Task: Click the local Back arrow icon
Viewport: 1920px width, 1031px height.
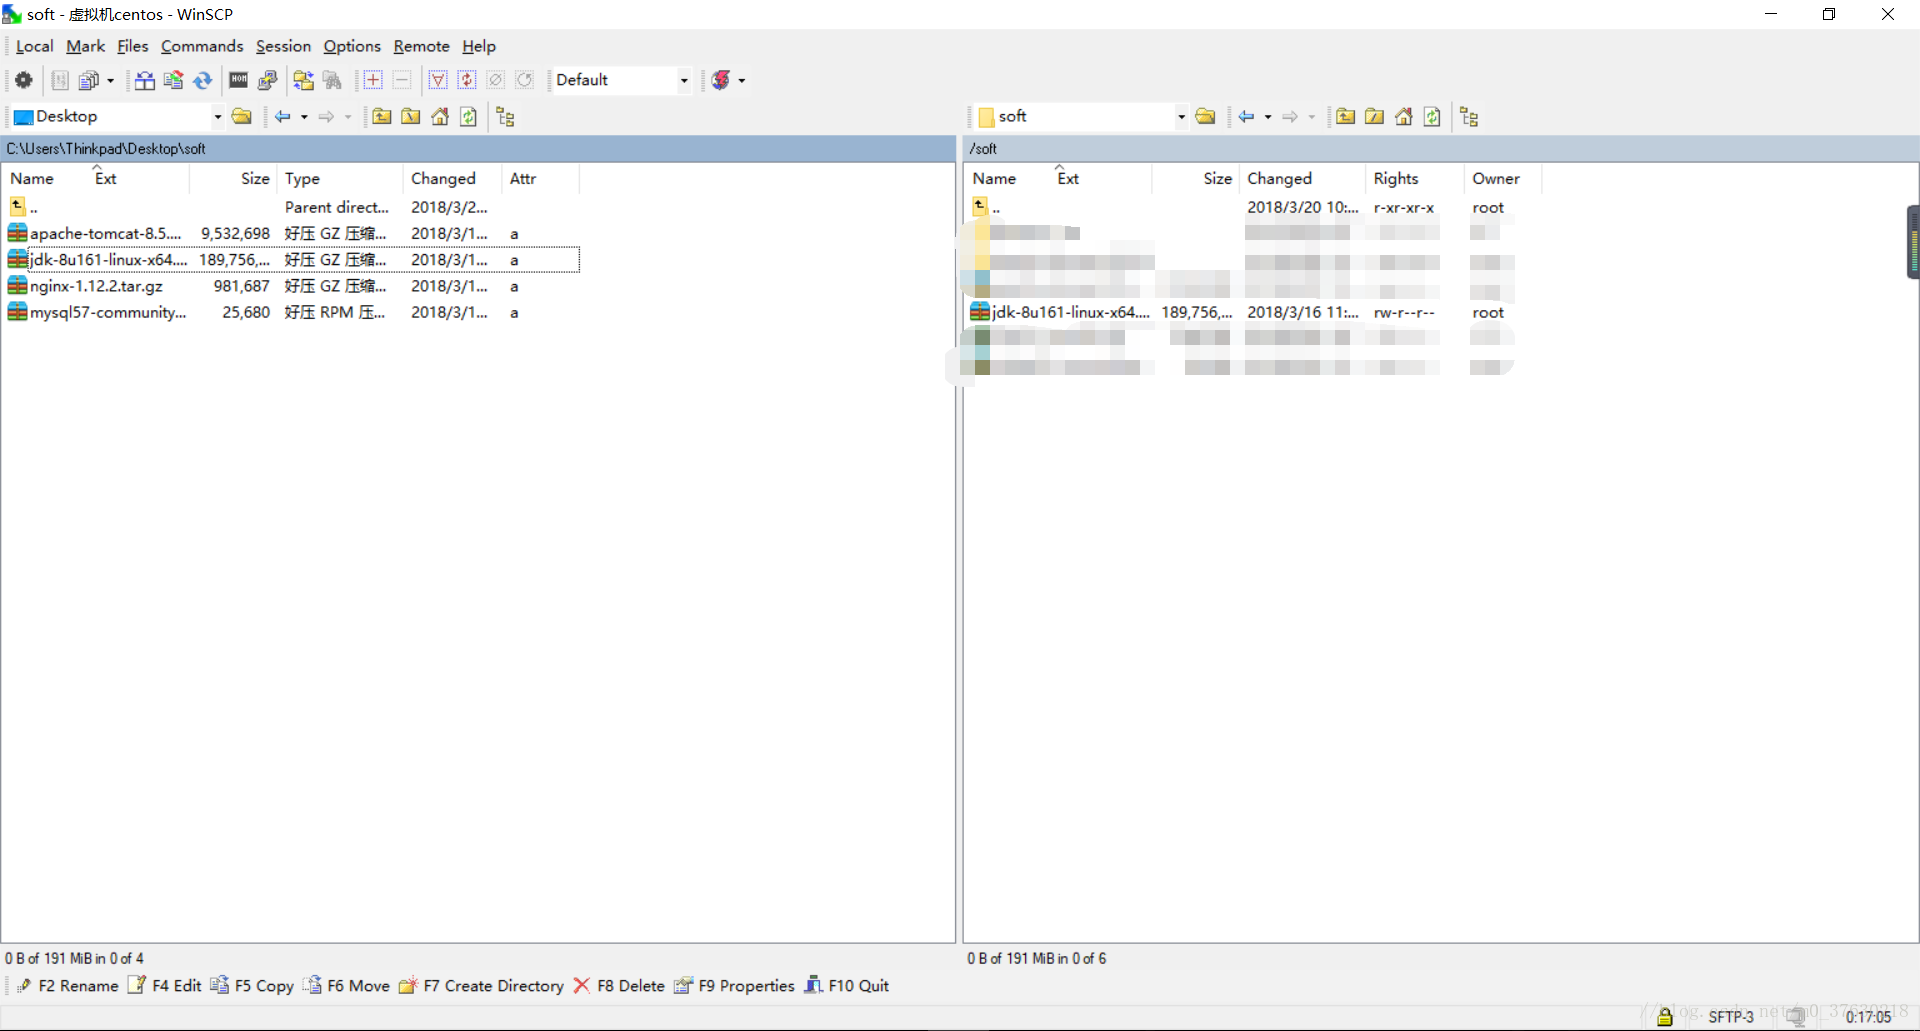Action: (x=283, y=117)
